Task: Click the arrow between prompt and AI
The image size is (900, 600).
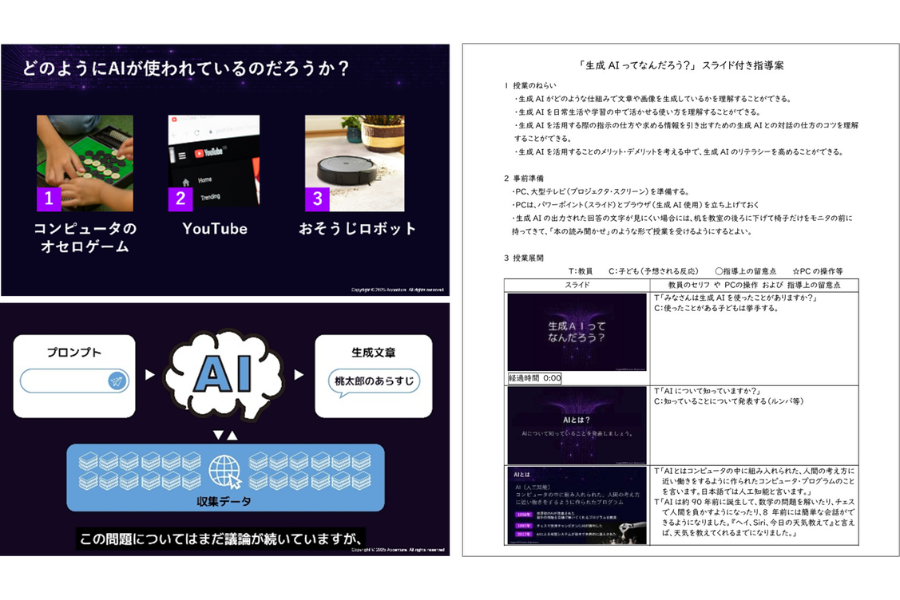Action: point(151,374)
